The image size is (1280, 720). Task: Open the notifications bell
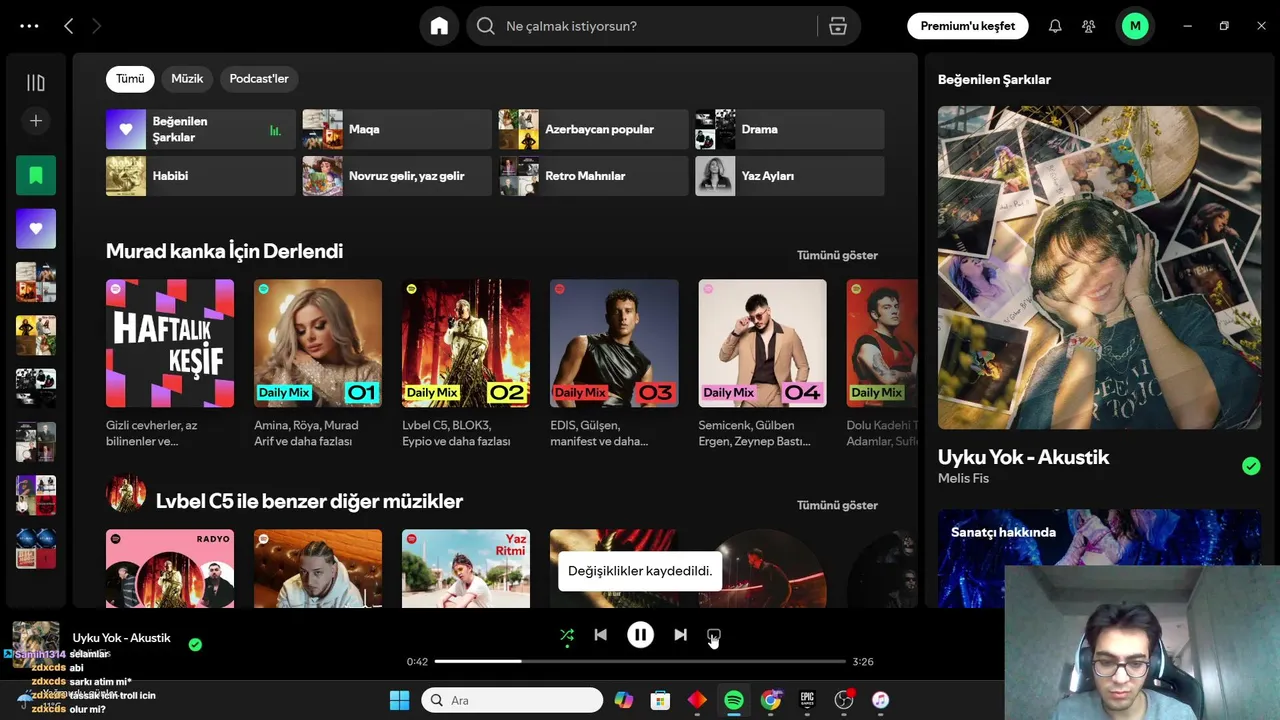click(1055, 26)
